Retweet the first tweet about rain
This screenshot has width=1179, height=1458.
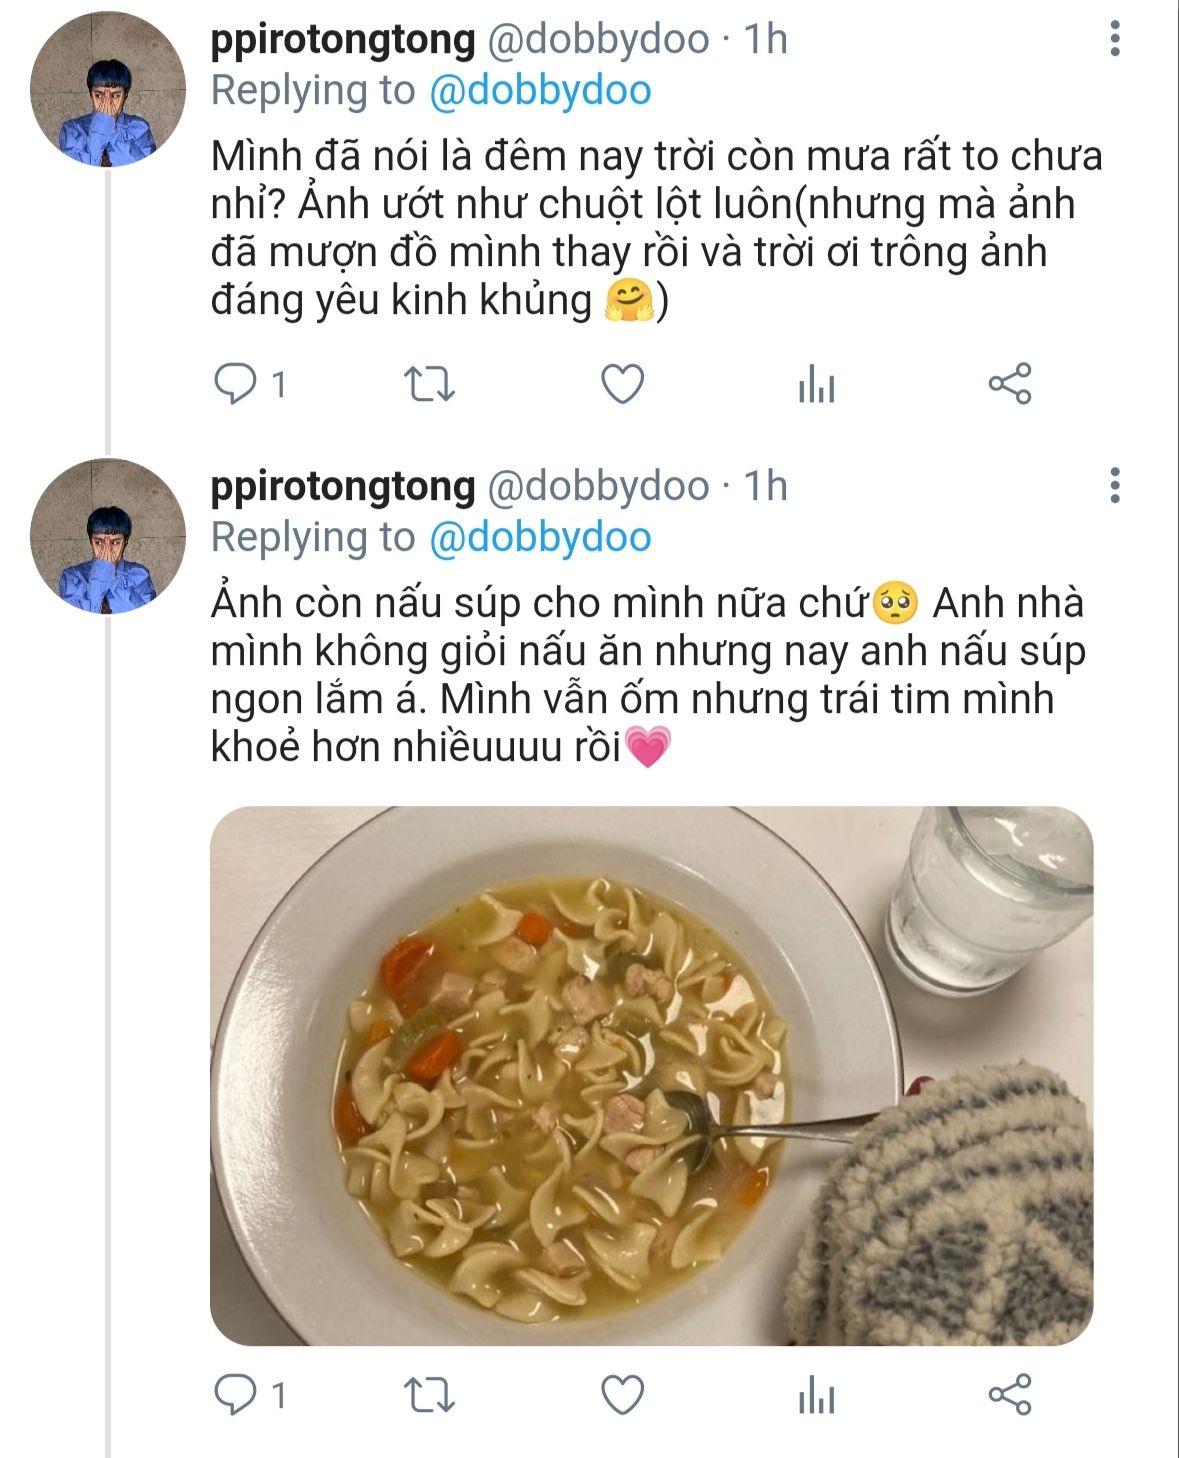point(429,384)
